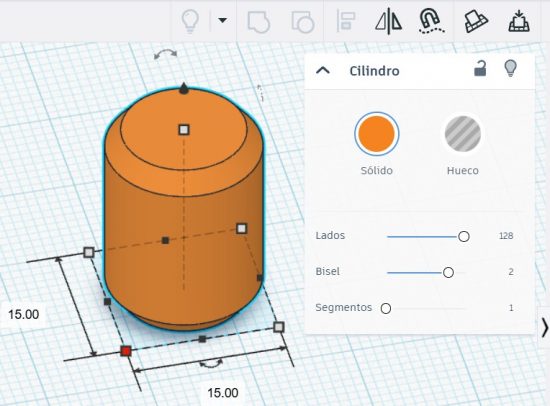Click the curved rotation arrow above the cylinder

[166, 54]
